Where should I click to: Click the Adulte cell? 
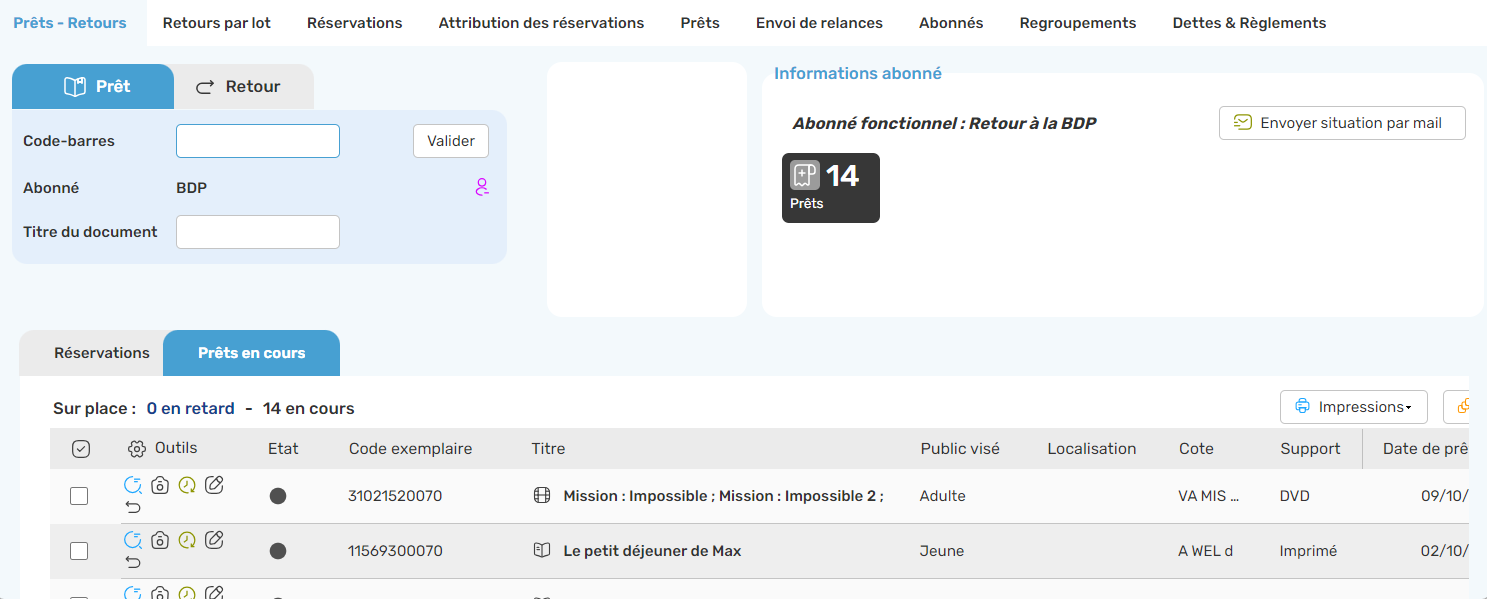943,496
